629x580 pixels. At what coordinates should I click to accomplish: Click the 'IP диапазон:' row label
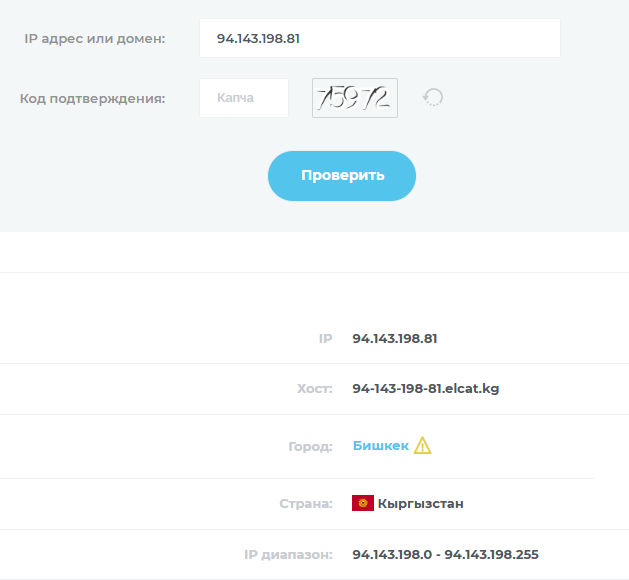[x=288, y=555]
